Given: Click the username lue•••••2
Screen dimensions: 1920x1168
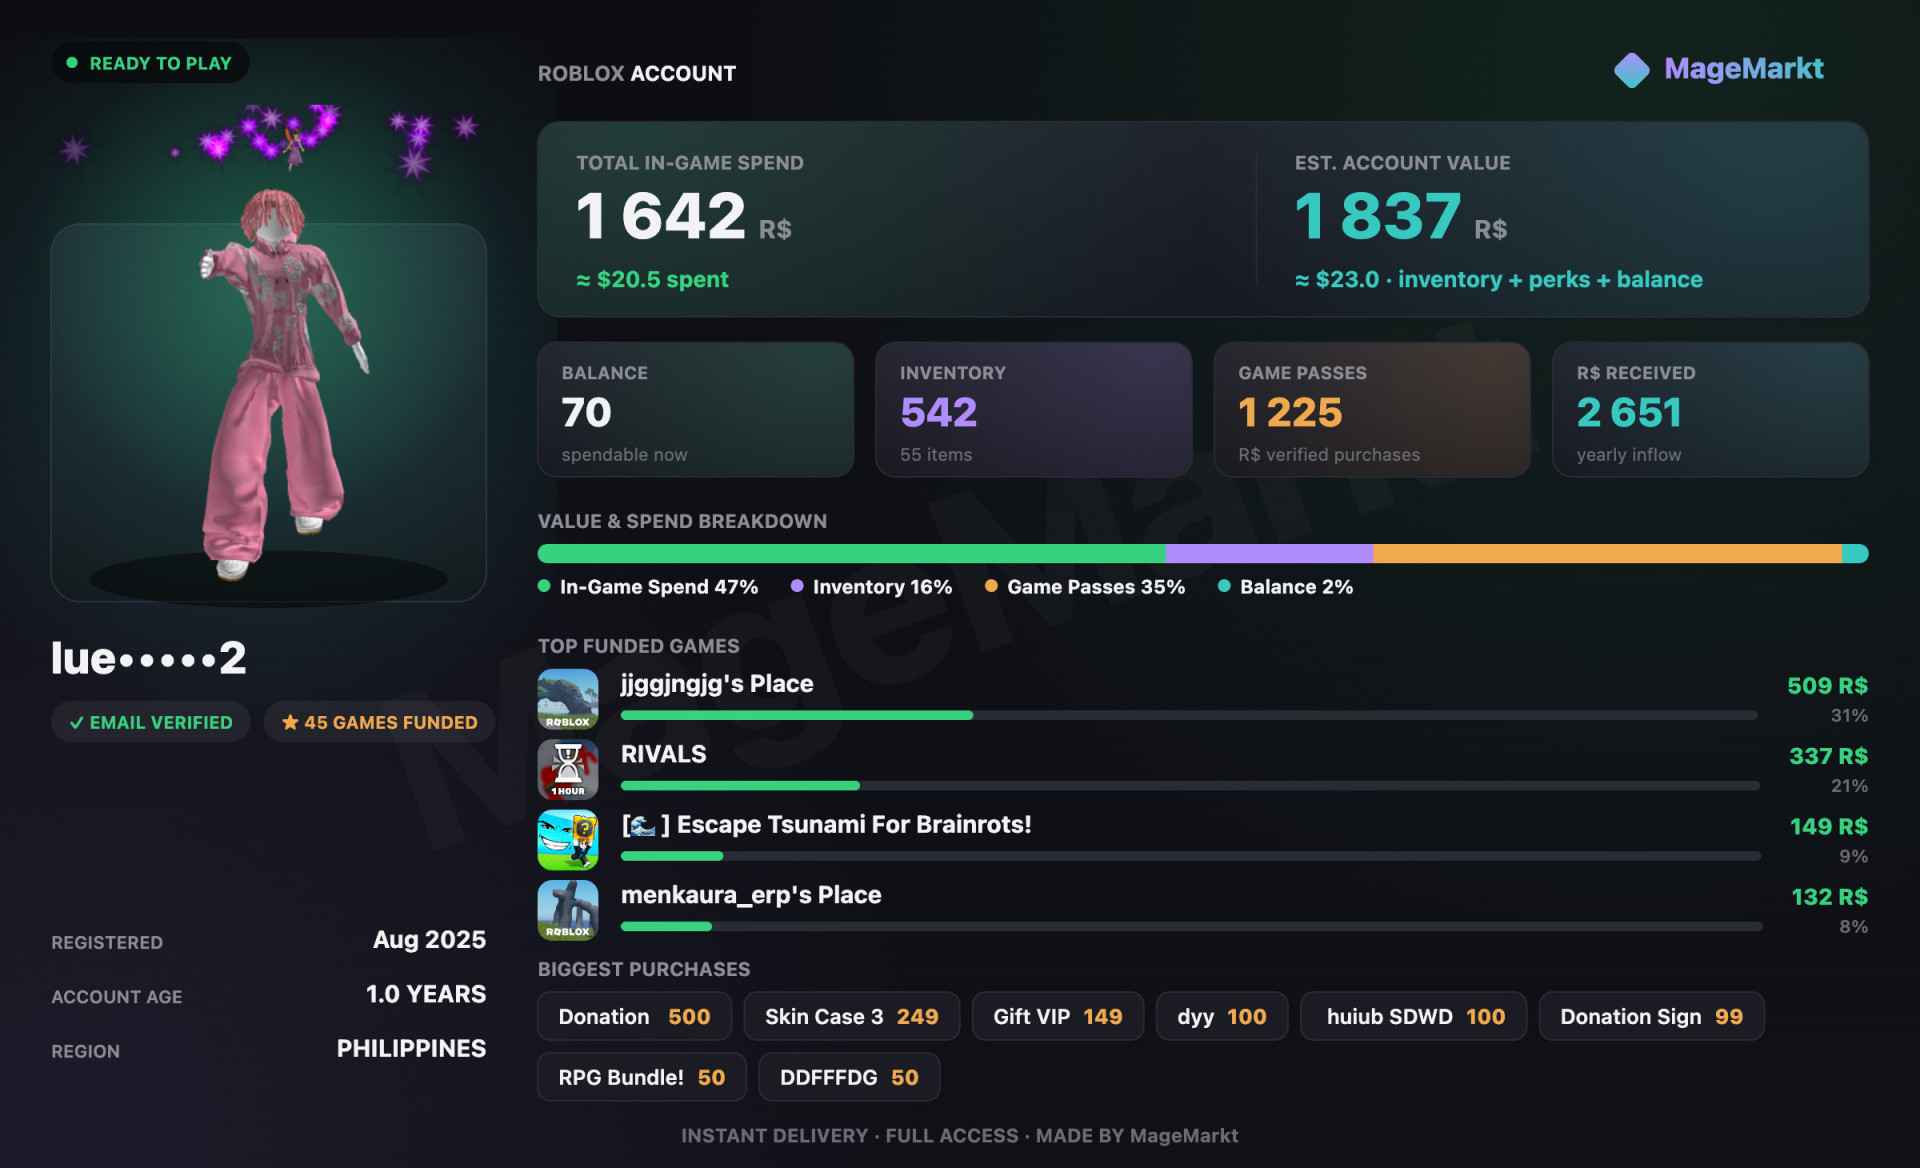Looking at the screenshot, I should coord(149,658).
